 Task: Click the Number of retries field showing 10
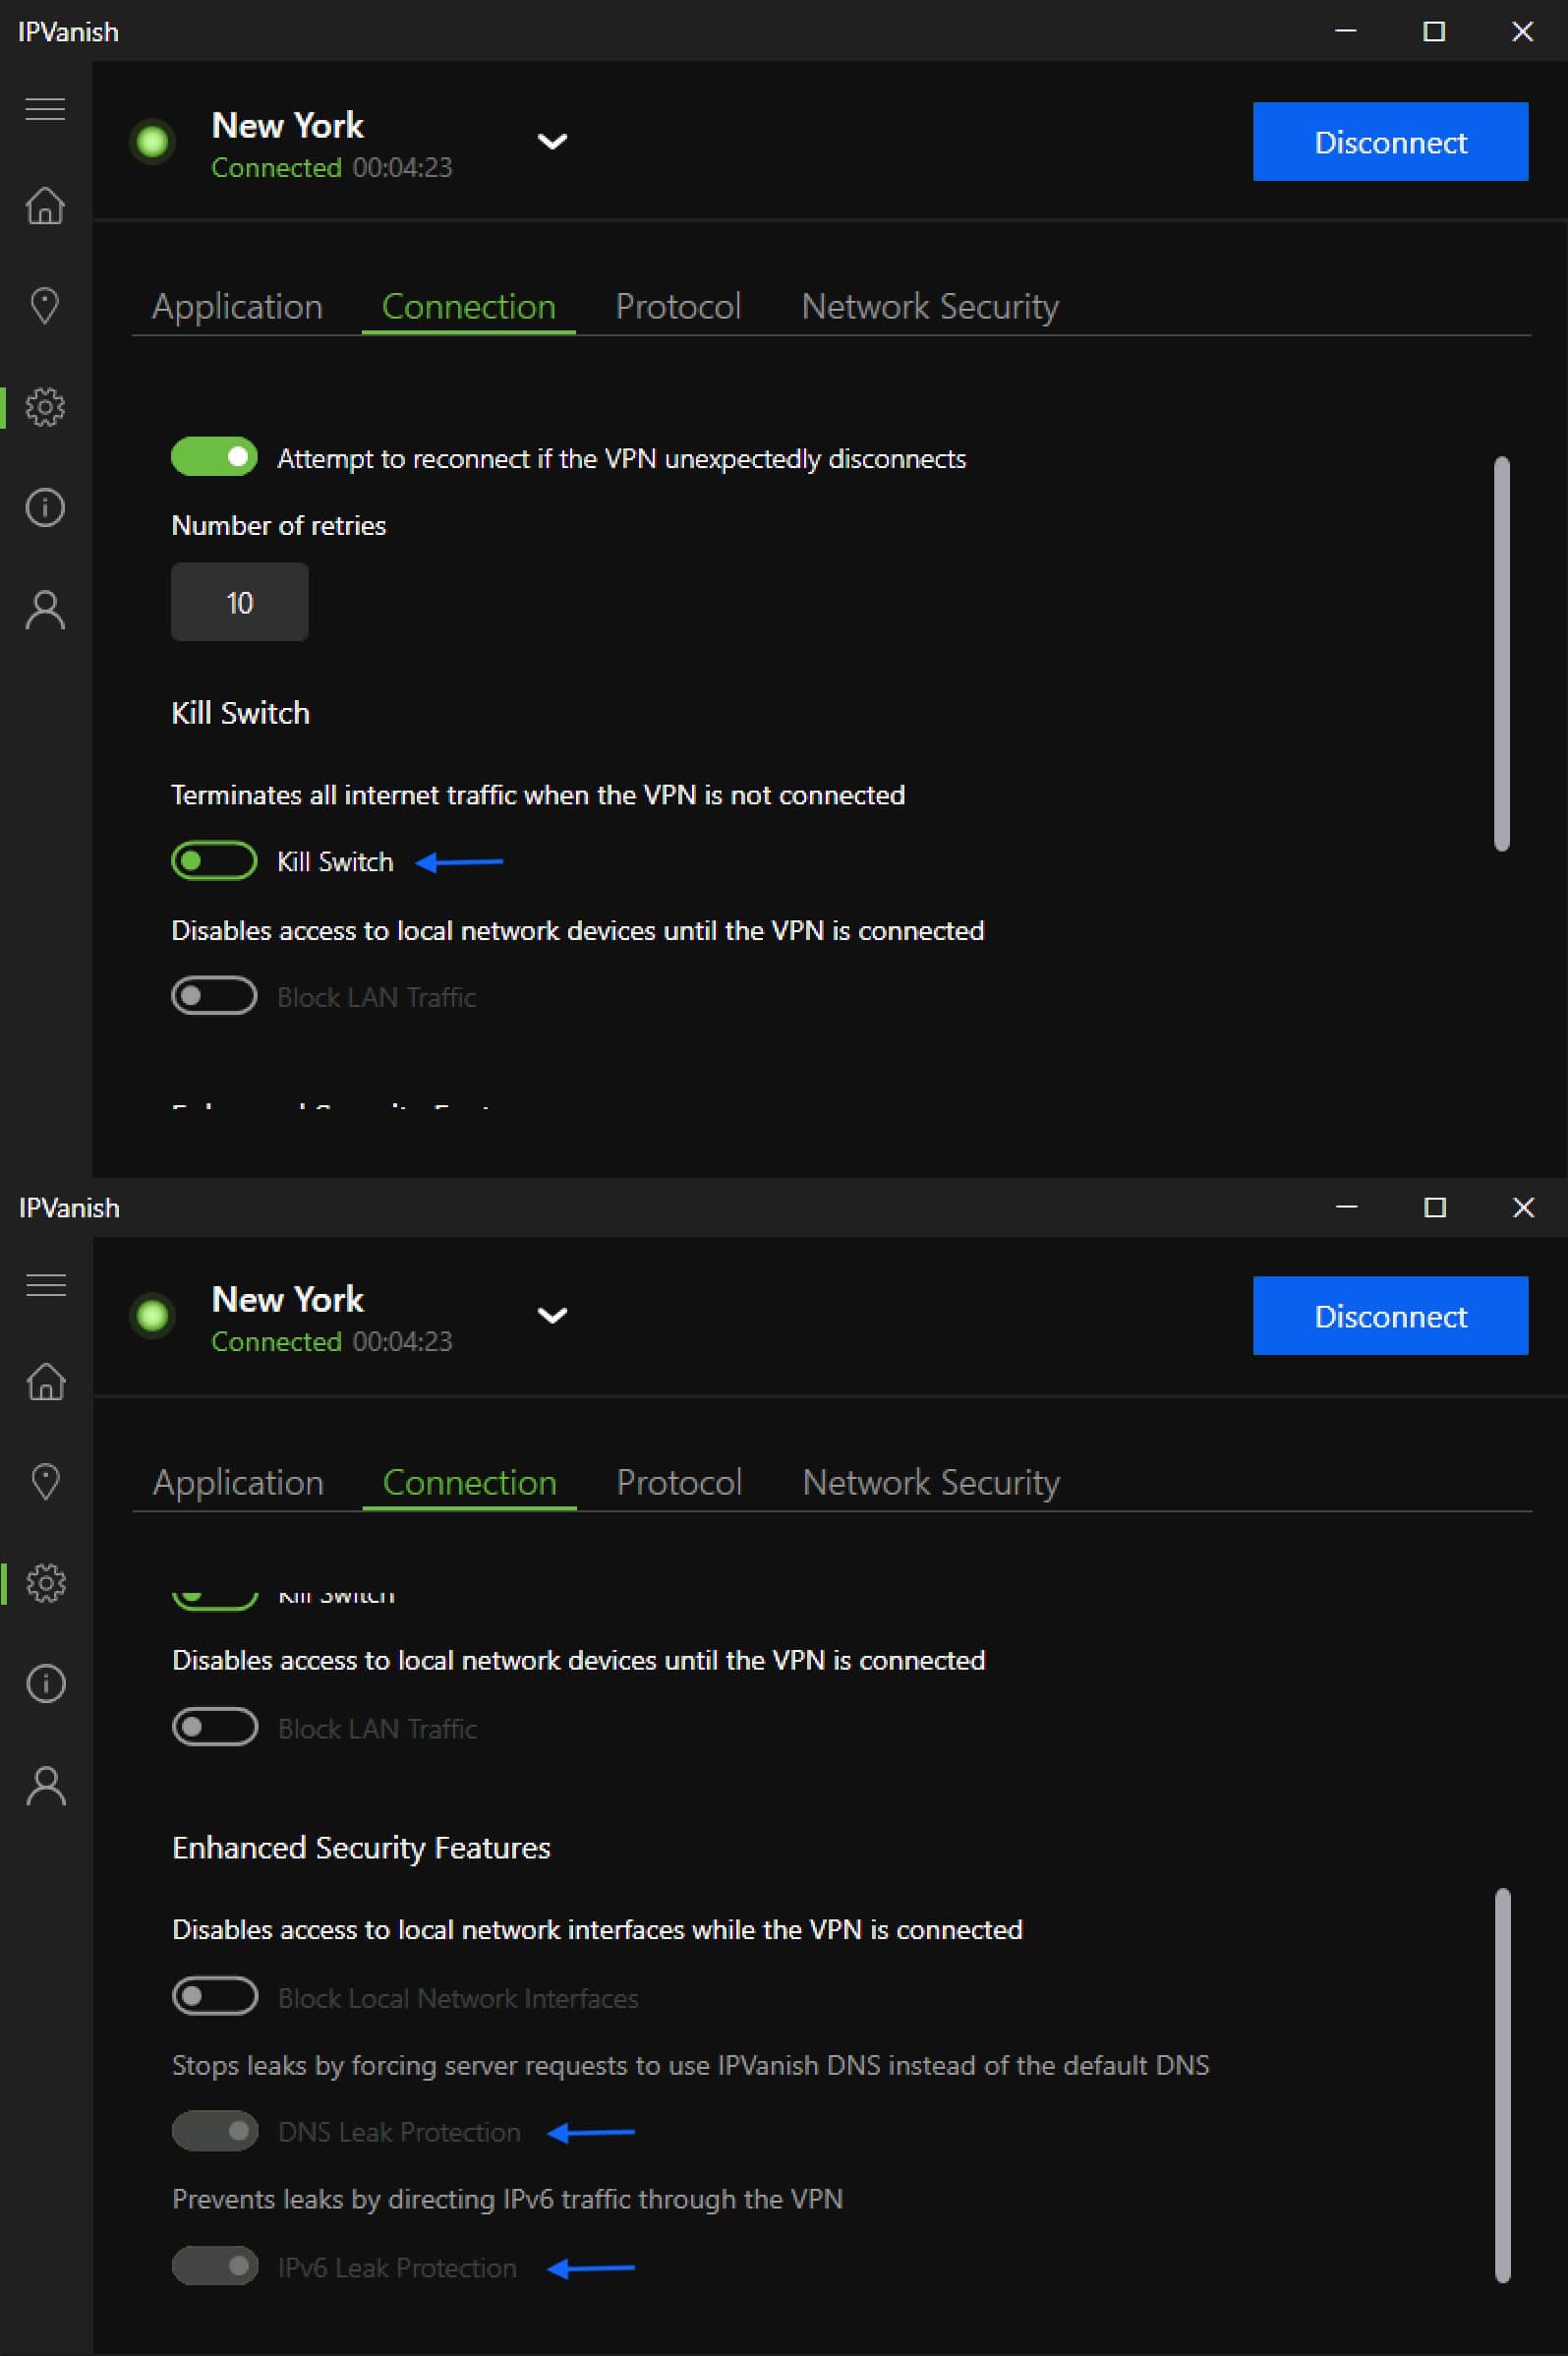(239, 602)
